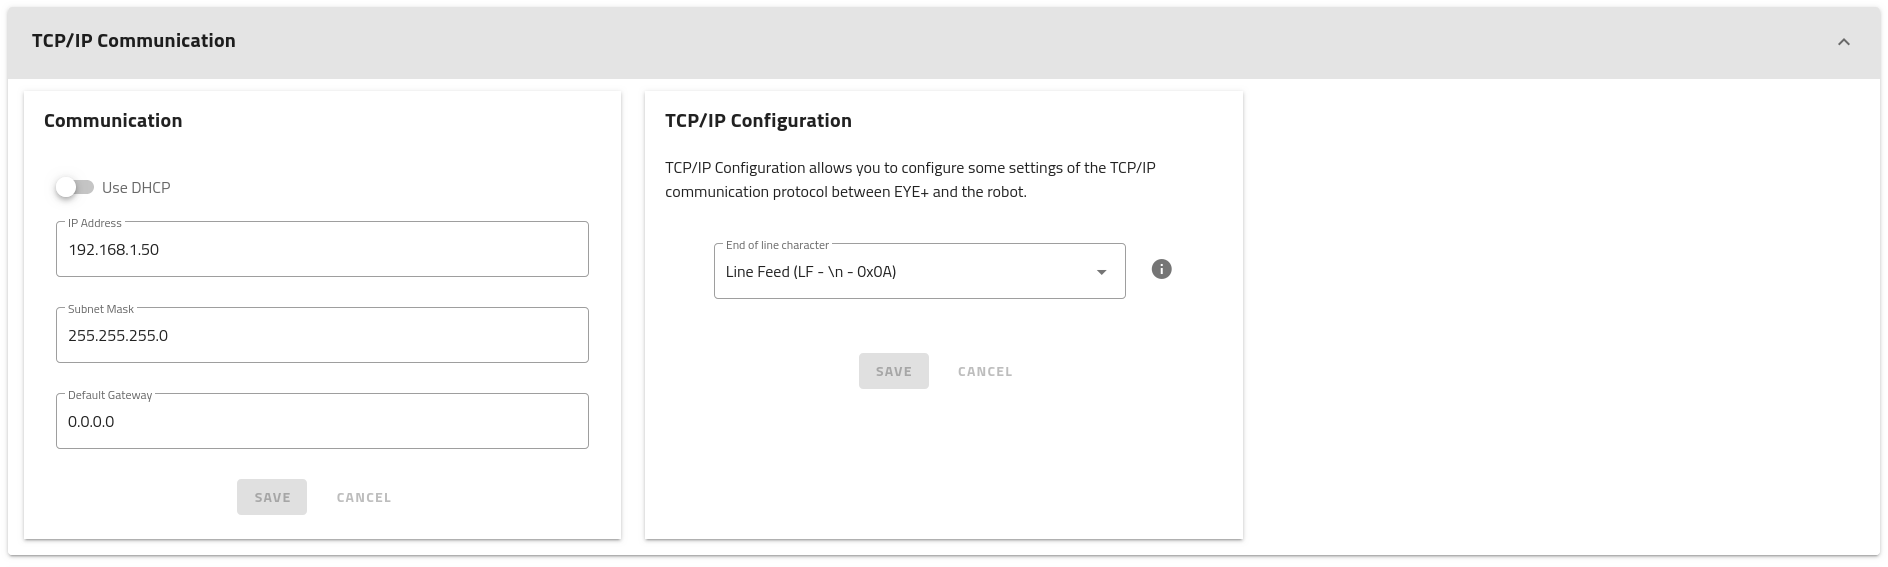1888x567 pixels.
Task: Click the TCP/IP Configuration description paragraph
Action: 910,180
